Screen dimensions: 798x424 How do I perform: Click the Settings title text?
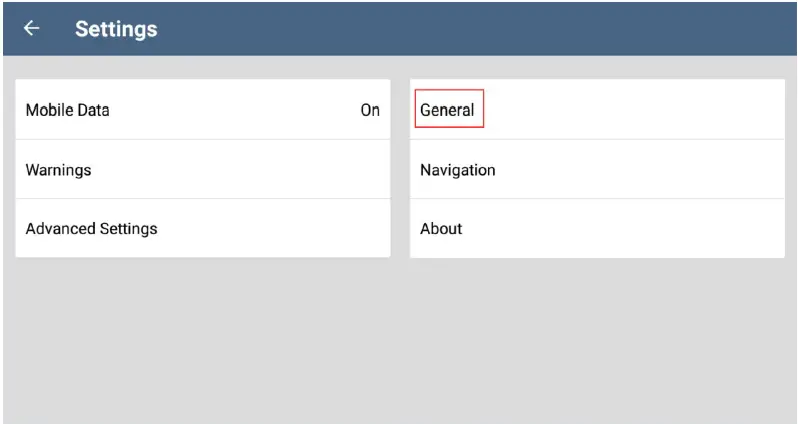(115, 29)
